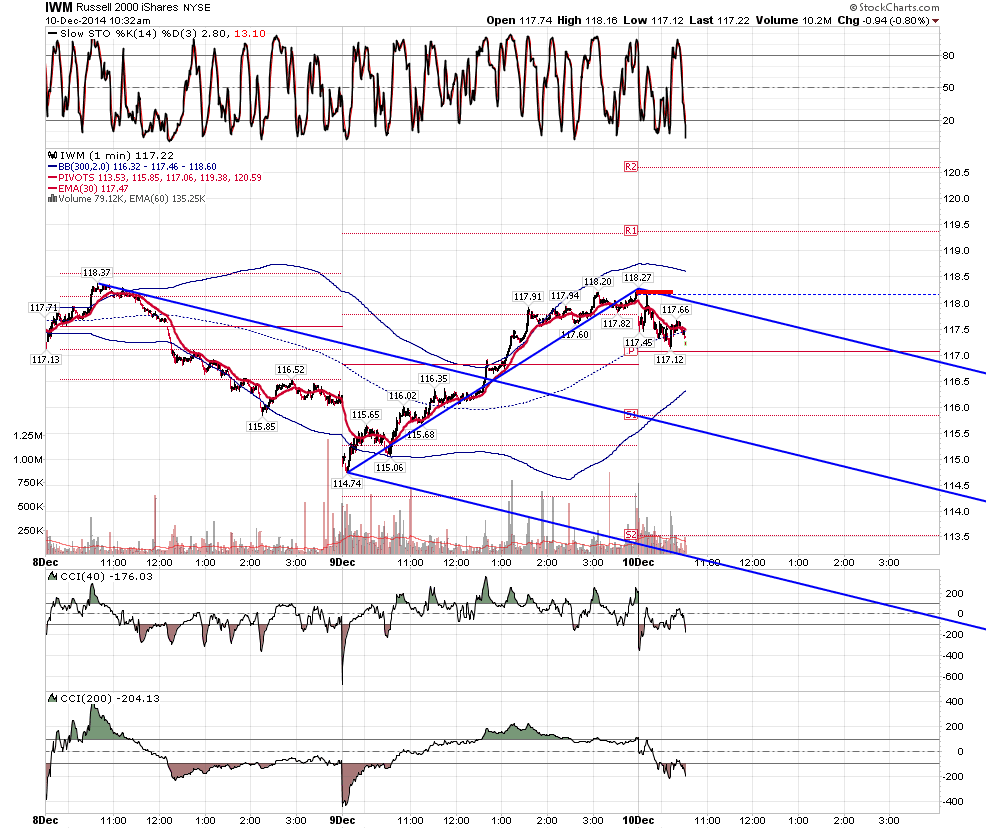Click the IWM (1 min) 117.22 label
This screenshot has height=834, width=997.
point(116,155)
